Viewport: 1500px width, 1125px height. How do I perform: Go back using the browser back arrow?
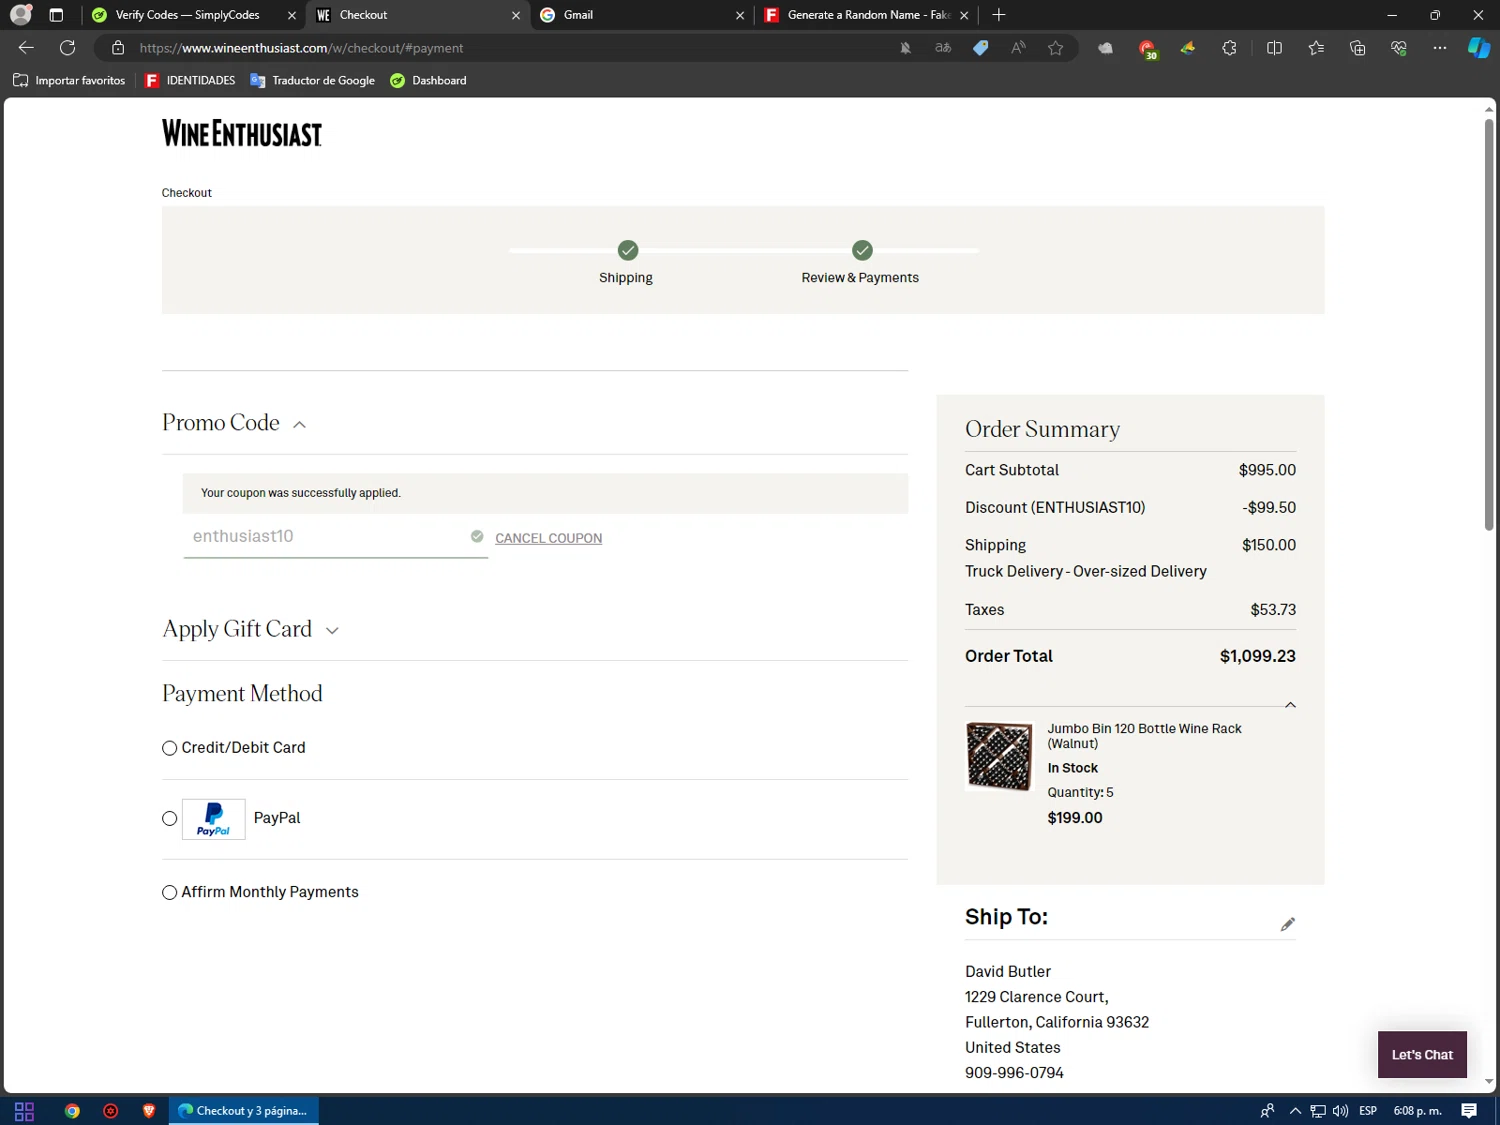pos(26,48)
